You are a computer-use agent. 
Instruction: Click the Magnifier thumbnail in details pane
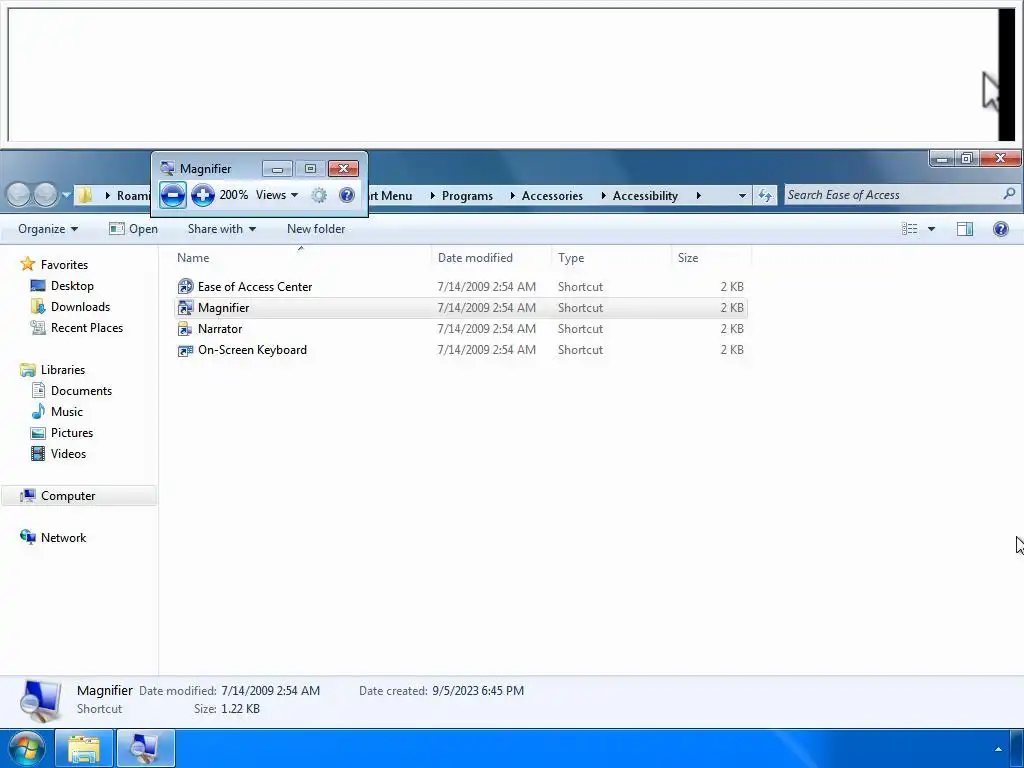coord(40,701)
